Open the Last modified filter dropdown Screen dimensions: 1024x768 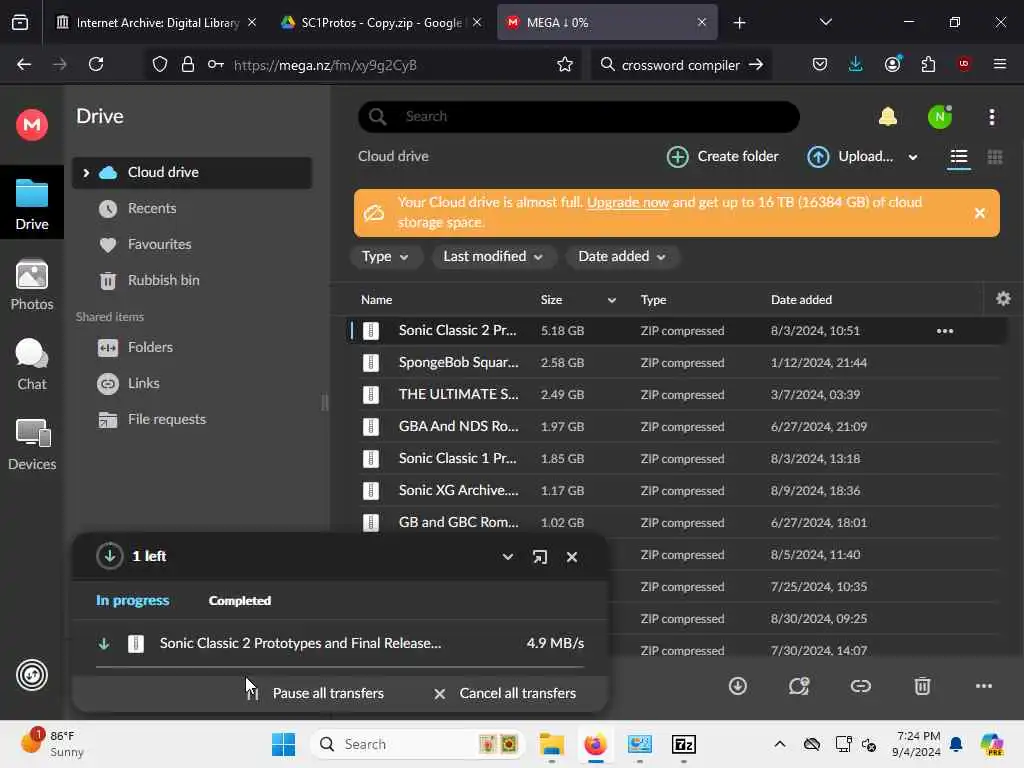click(x=493, y=257)
